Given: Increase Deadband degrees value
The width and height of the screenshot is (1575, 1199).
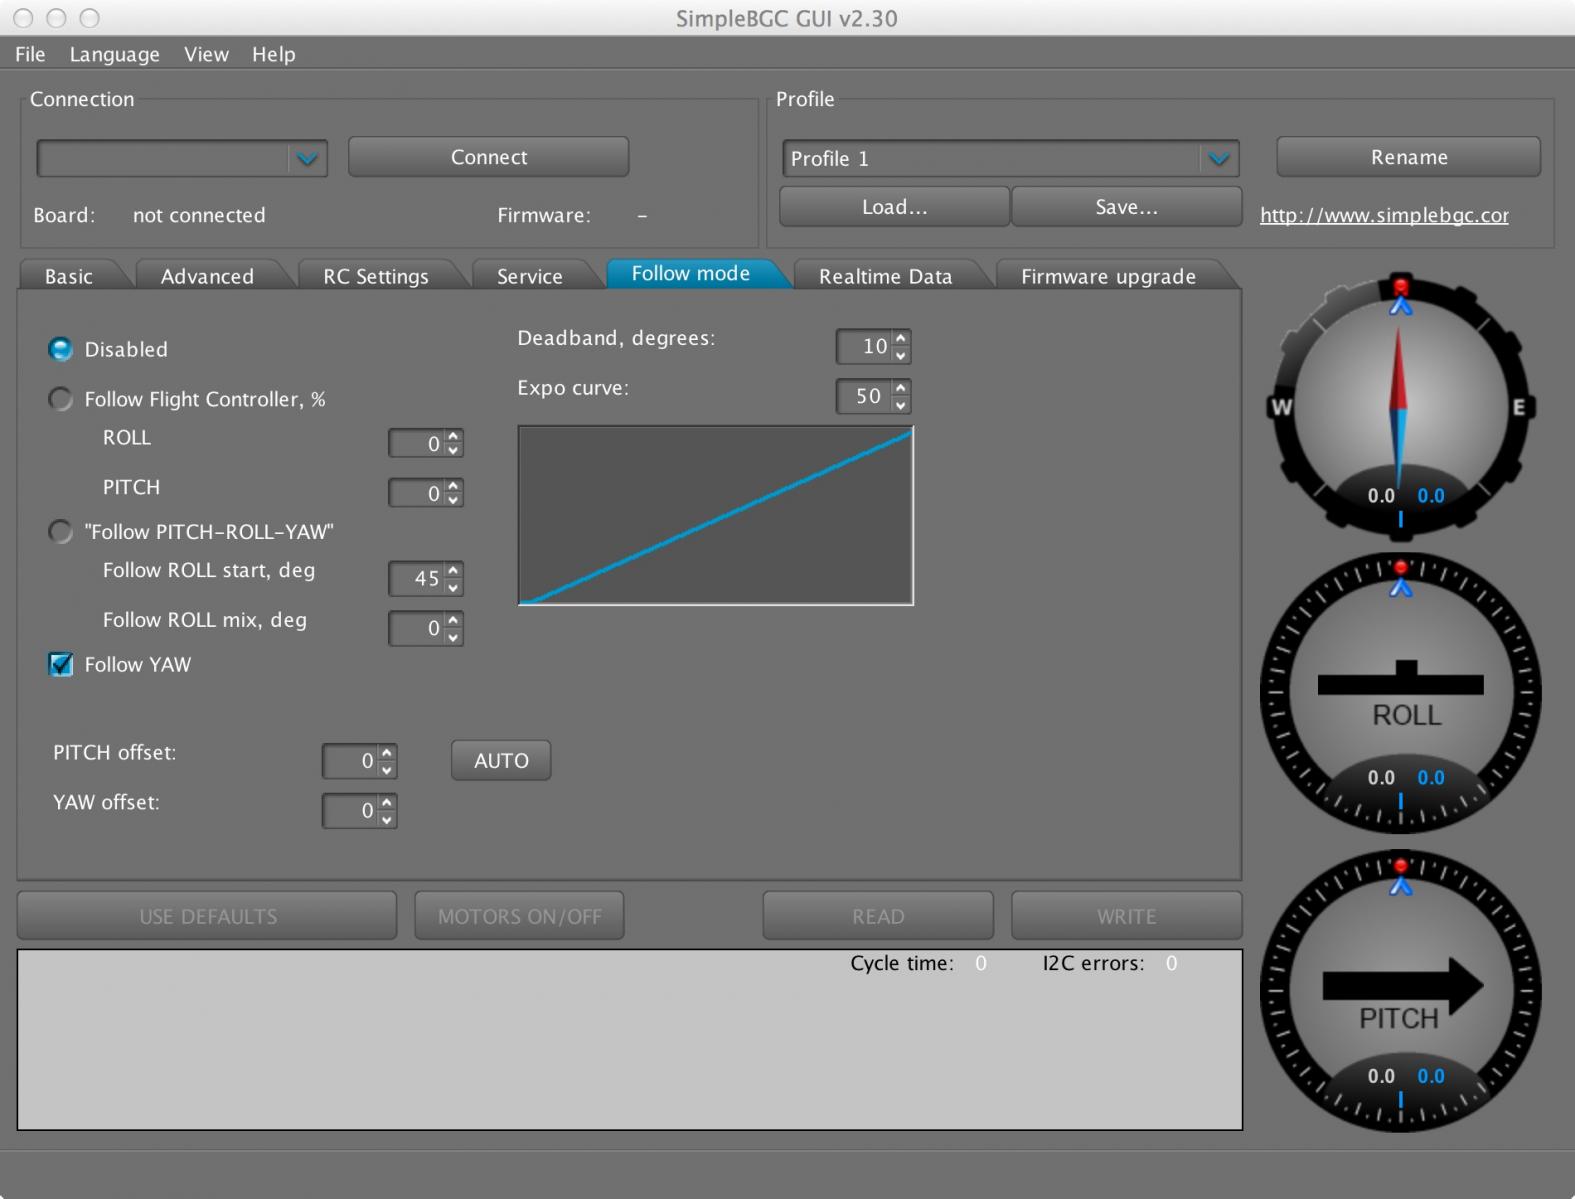Looking at the screenshot, I should coord(901,338).
